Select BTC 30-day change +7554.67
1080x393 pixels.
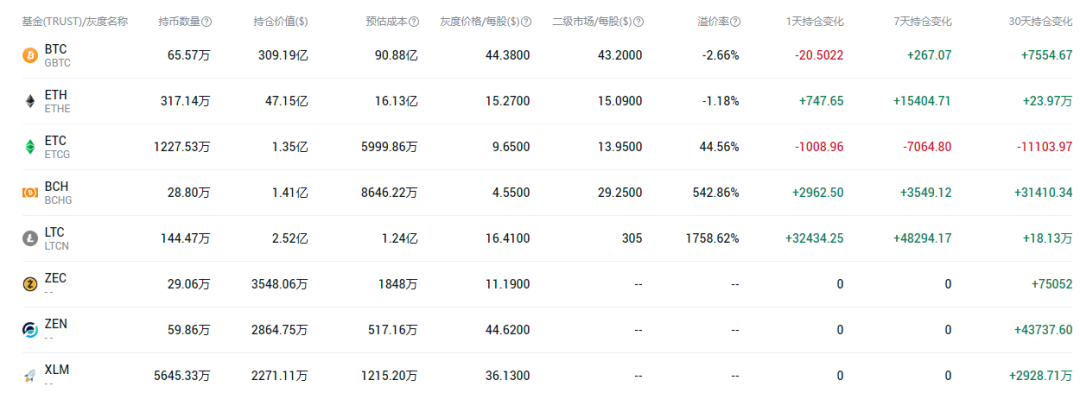(1047, 56)
